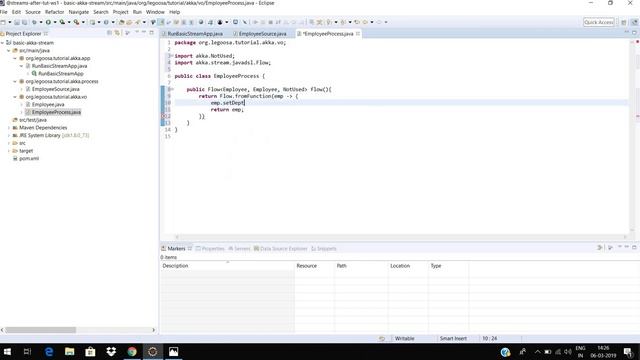Click the Save toolbar icon
This screenshot has width=640, height=360.
pyautogui.click(x=17, y=22)
